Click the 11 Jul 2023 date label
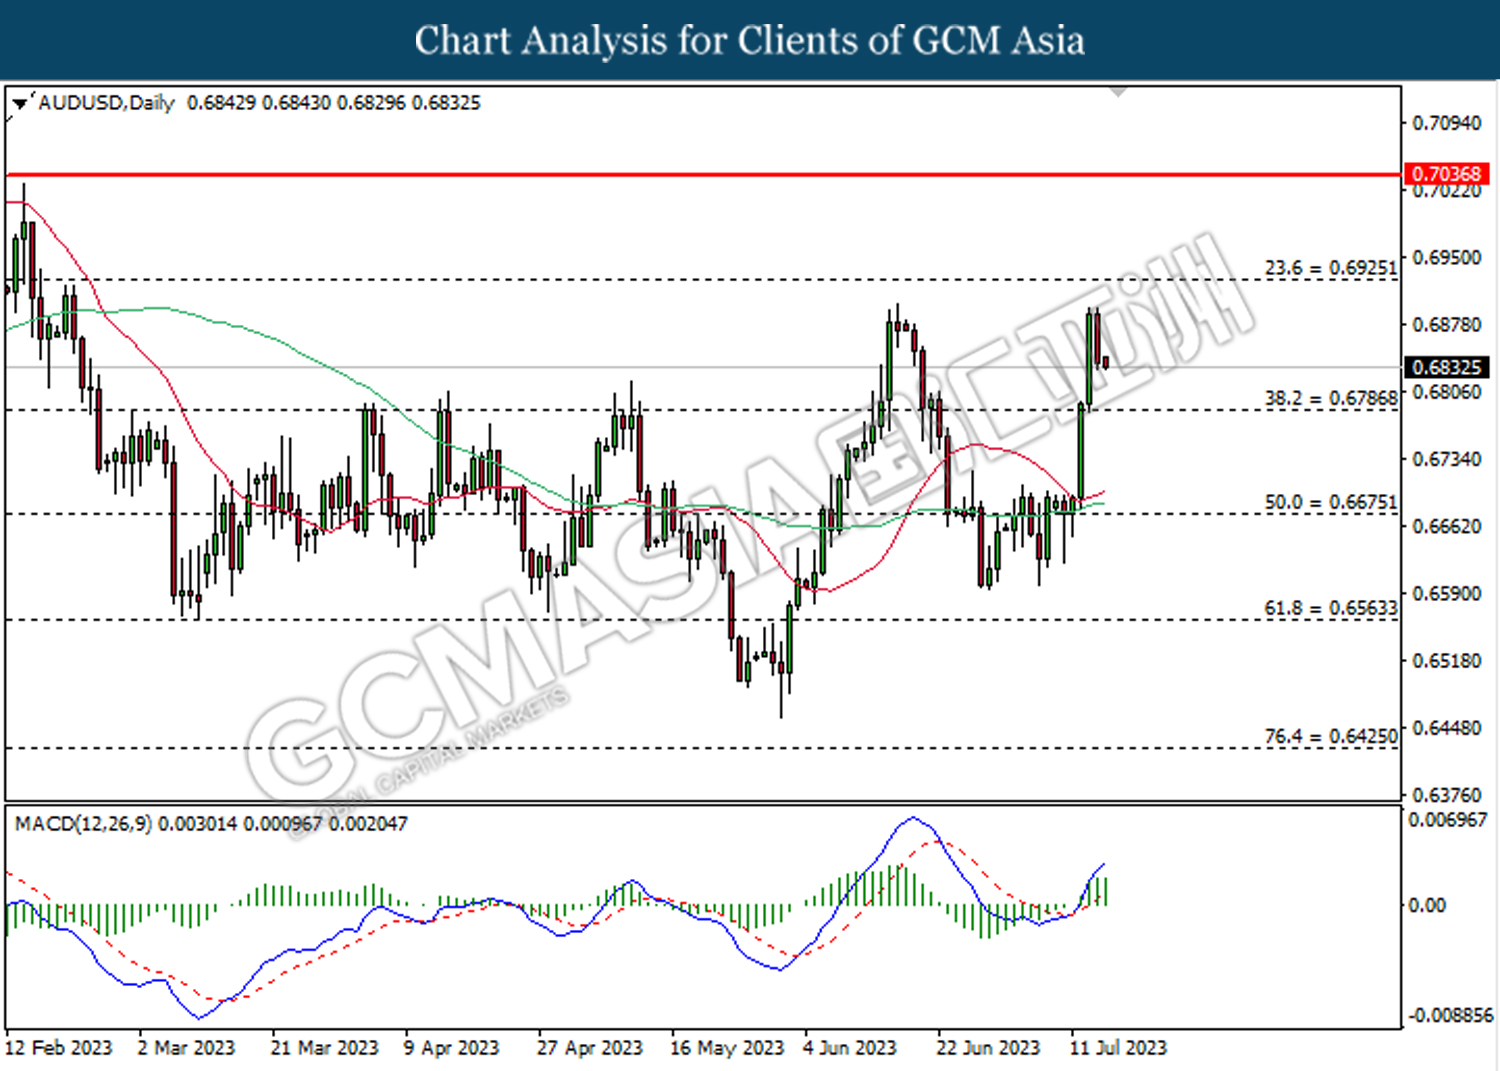The height and width of the screenshot is (1071, 1500). [x=1118, y=1048]
